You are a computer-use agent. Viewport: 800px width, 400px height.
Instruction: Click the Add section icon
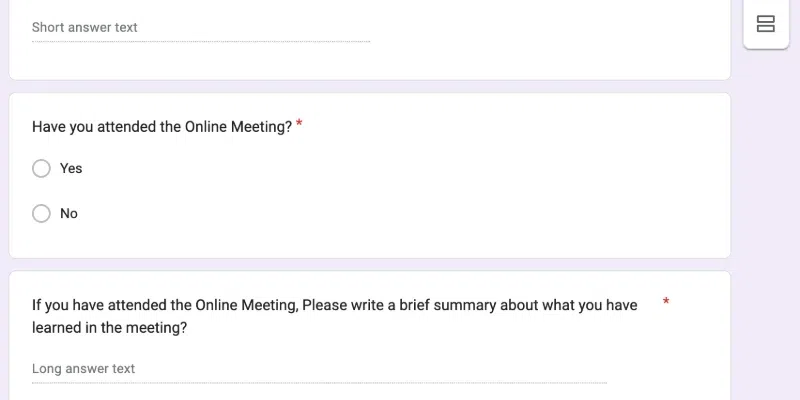(x=766, y=24)
